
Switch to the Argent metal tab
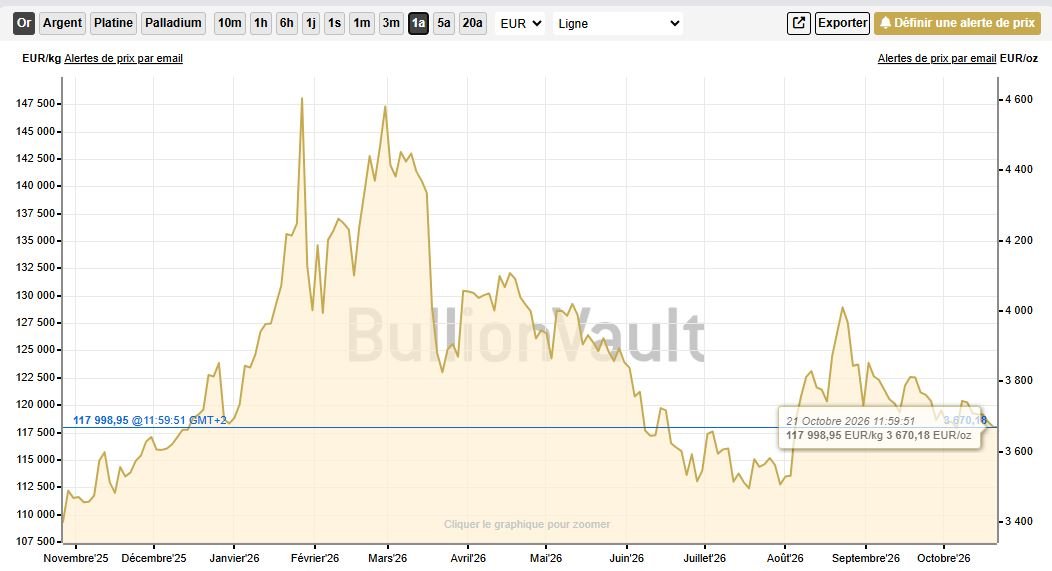point(62,23)
